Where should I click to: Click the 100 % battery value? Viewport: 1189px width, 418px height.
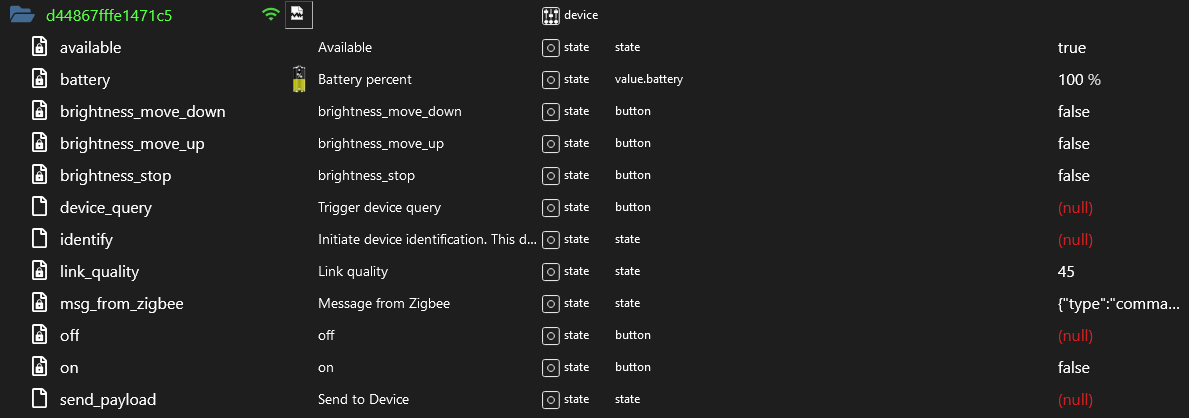coord(1079,80)
